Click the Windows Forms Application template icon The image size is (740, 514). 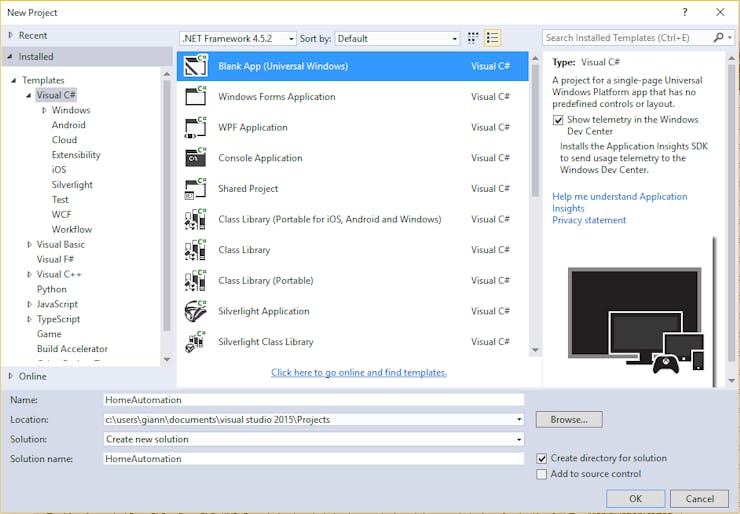[195, 96]
